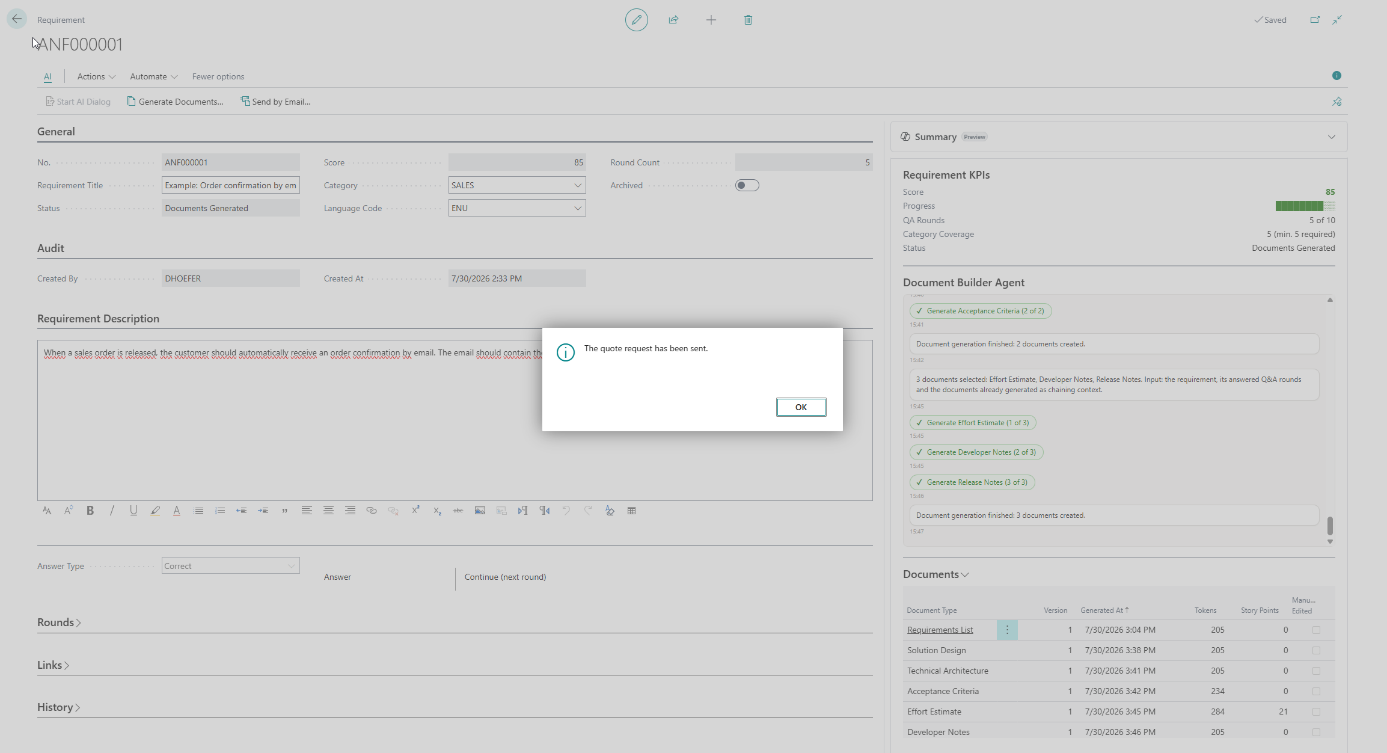Toggle the Archived switch
The width and height of the screenshot is (1387, 753).
747,185
